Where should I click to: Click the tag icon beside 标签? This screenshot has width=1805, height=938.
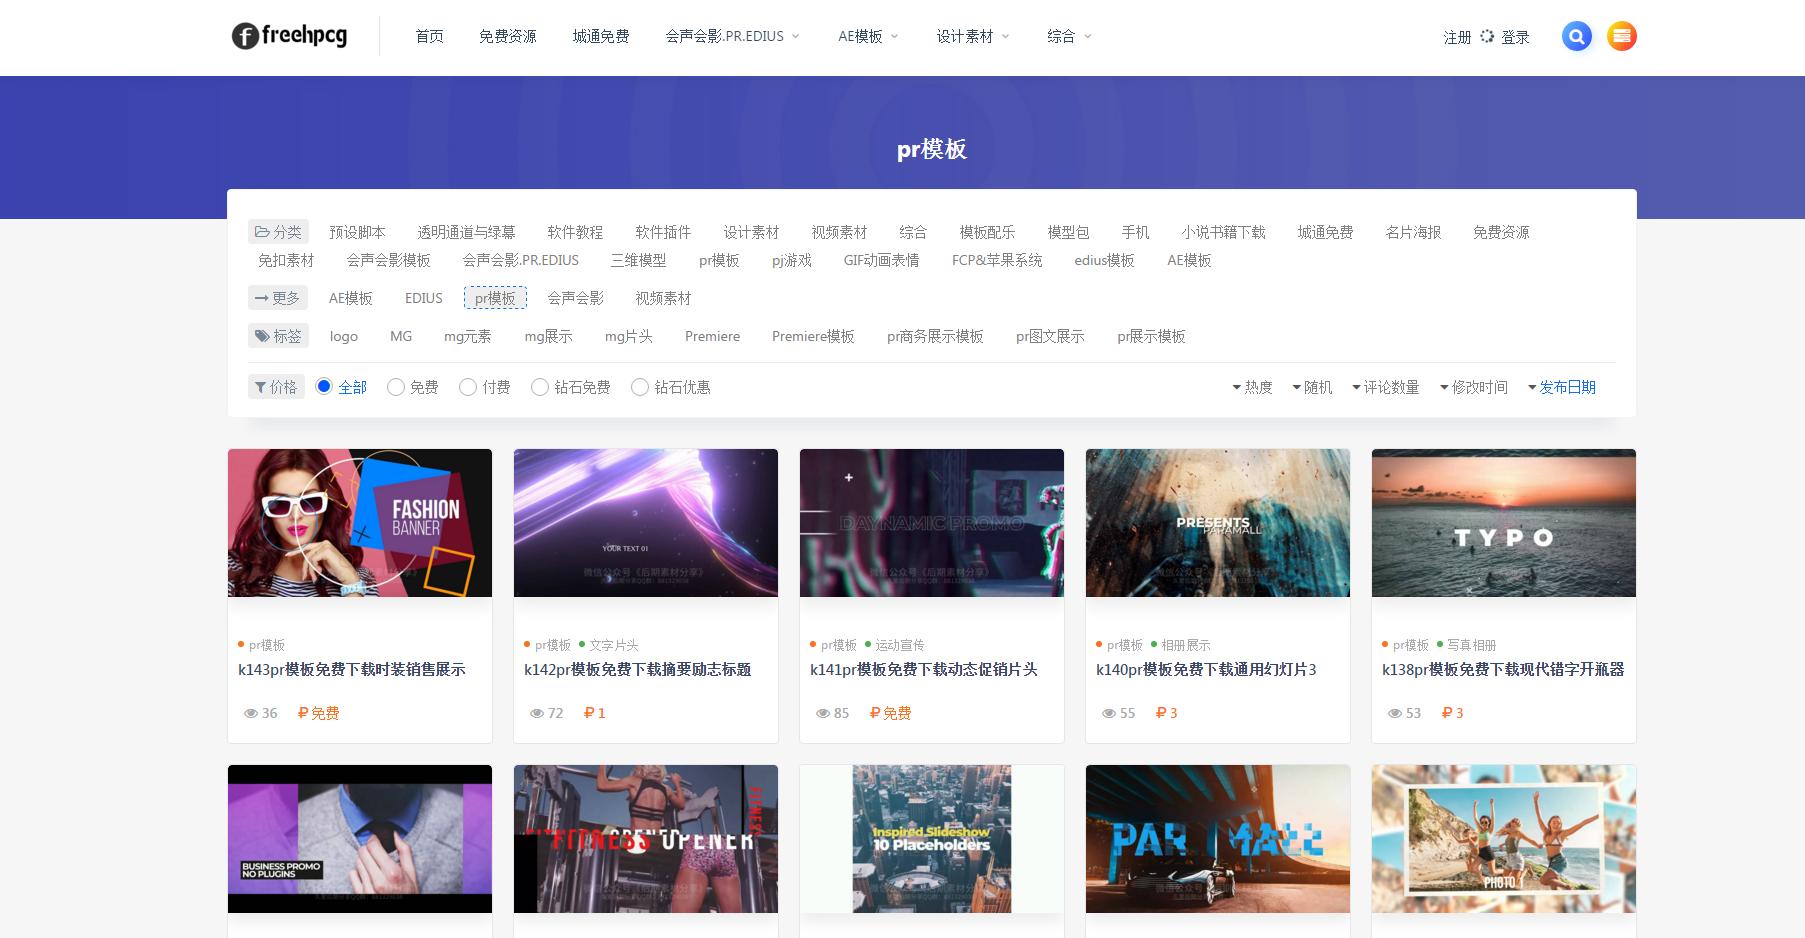click(x=262, y=335)
